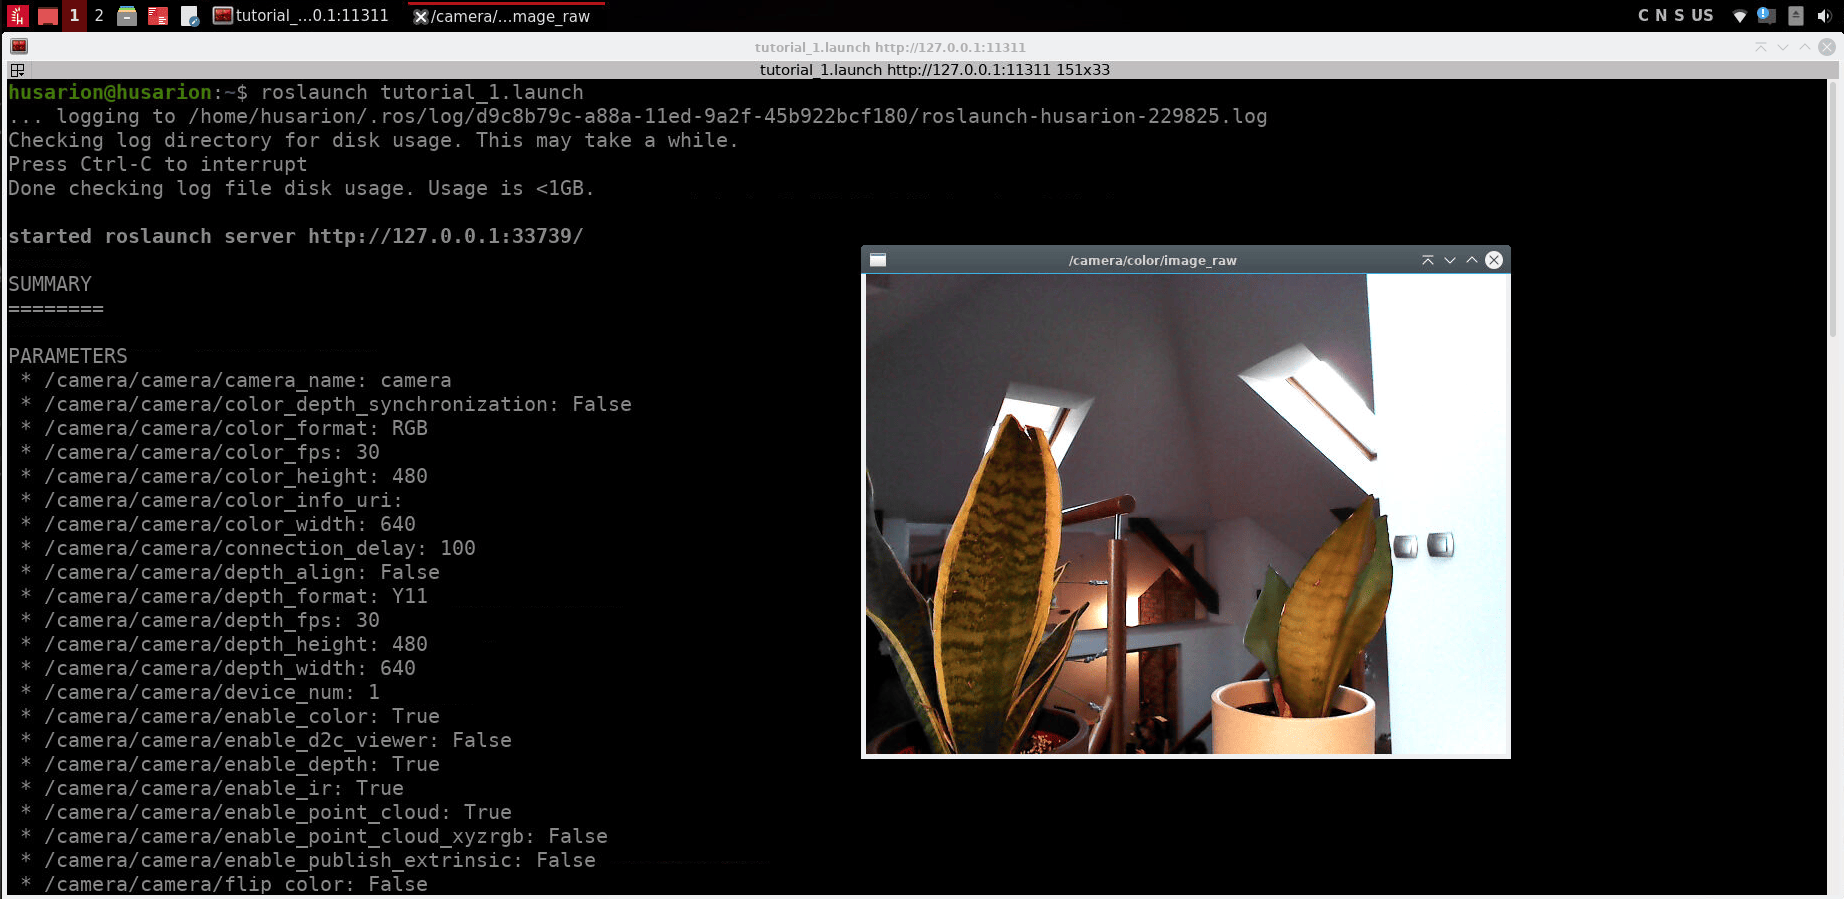Click the 'started roslaunch server' line
This screenshot has height=899, width=1844.
point(296,236)
